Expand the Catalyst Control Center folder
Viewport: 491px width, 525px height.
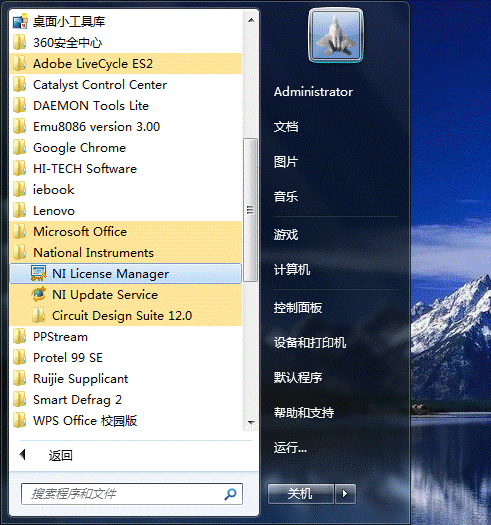(126, 85)
